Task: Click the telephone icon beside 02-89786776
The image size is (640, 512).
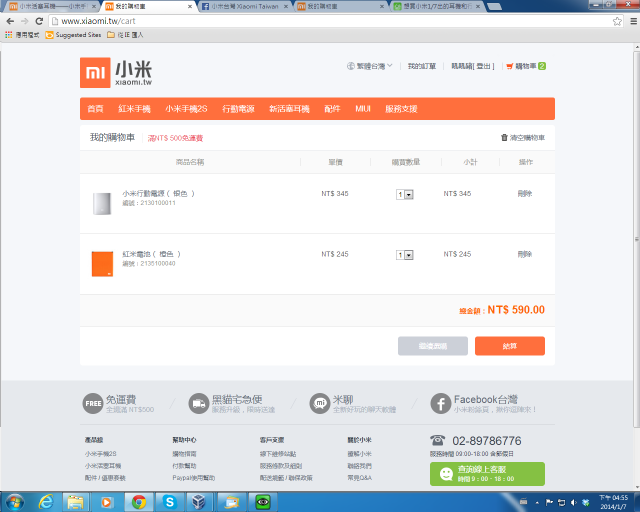Action: pos(438,440)
